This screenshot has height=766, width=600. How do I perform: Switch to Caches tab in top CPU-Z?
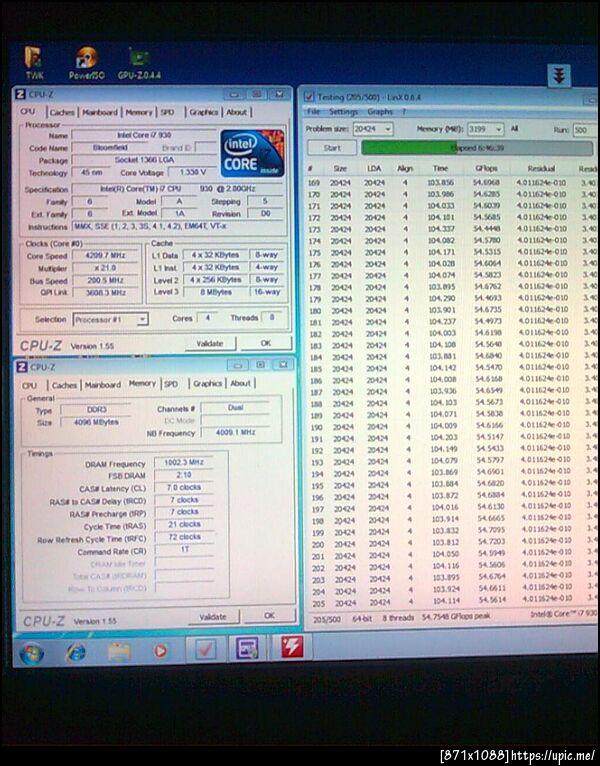[x=62, y=112]
